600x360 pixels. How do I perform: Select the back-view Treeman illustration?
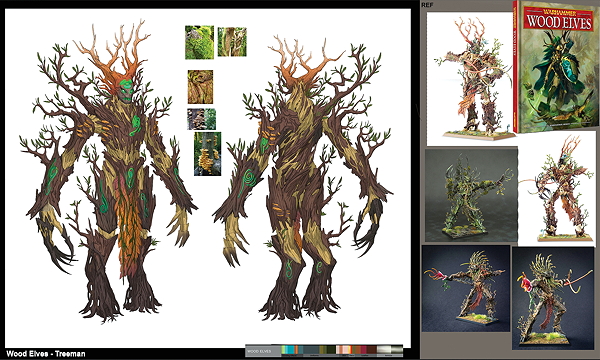(x=302, y=179)
